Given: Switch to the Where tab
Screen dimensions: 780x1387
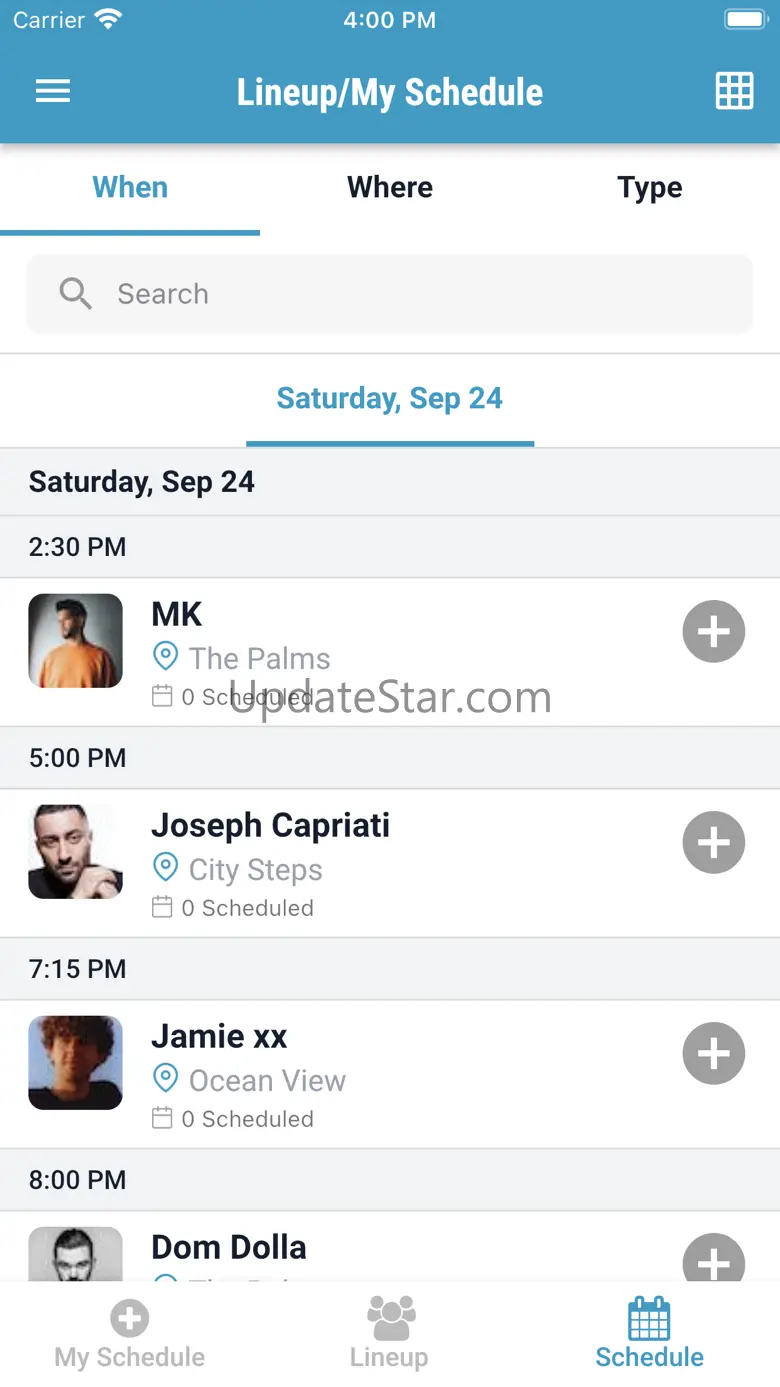Looking at the screenshot, I should pos(390,188).
